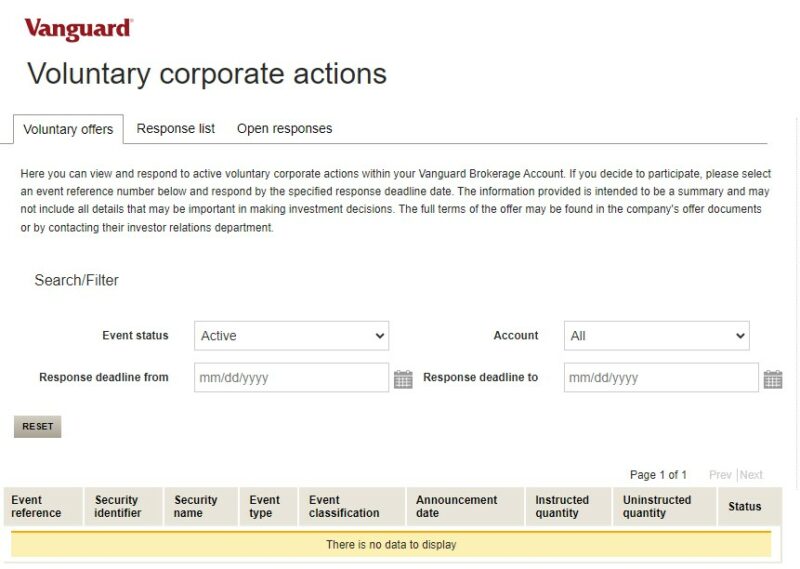The height and width of the screenshot is (569, 800).
Task: Click the Response deadline to date field
Action: pyautogui.click(x=660, y=378)
